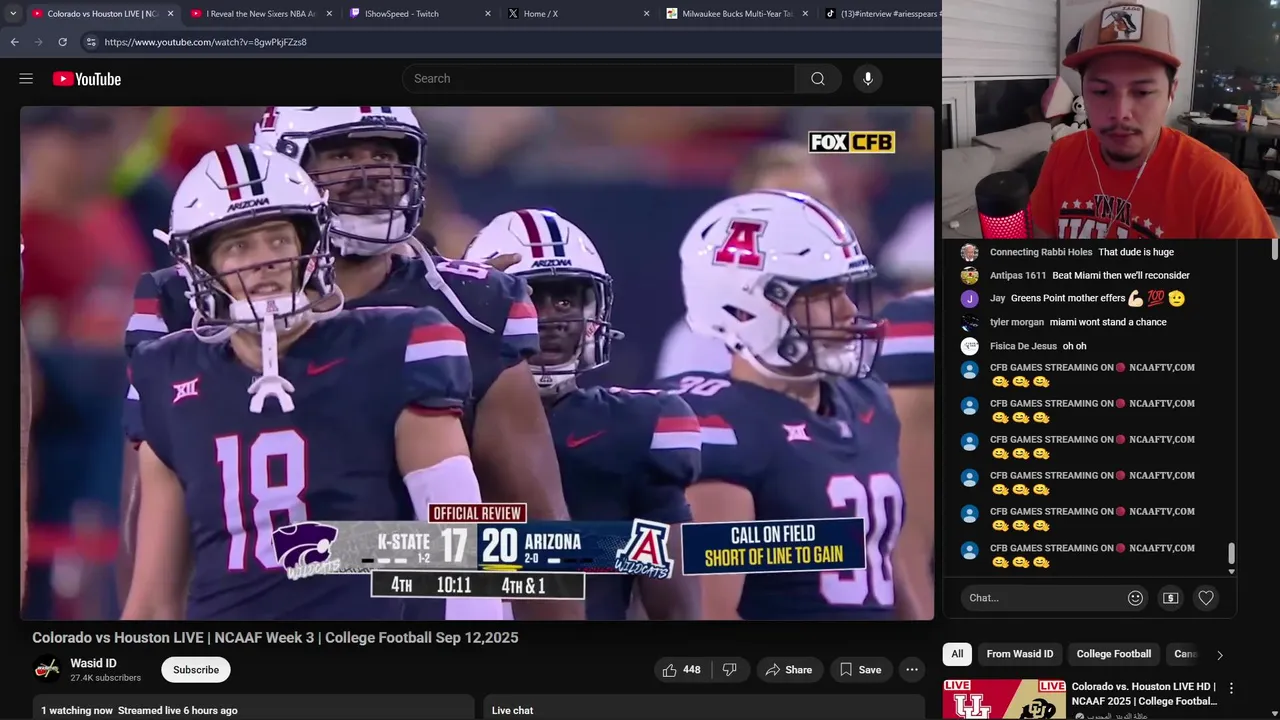This screenshot has width=1280, height=720.
Task: Click the YouTube logo to go home
Action: 87,79
